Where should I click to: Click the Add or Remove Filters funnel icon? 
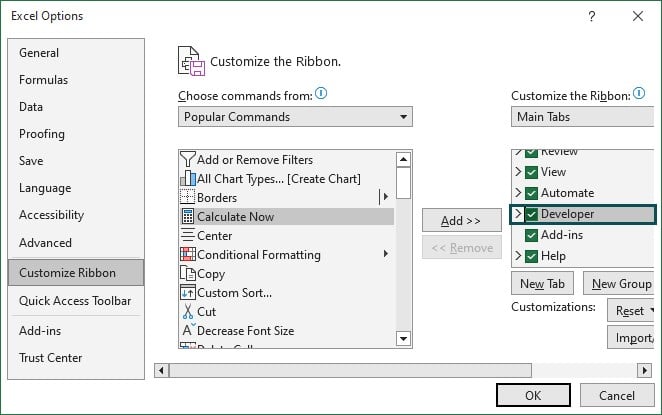pos(187,160)
